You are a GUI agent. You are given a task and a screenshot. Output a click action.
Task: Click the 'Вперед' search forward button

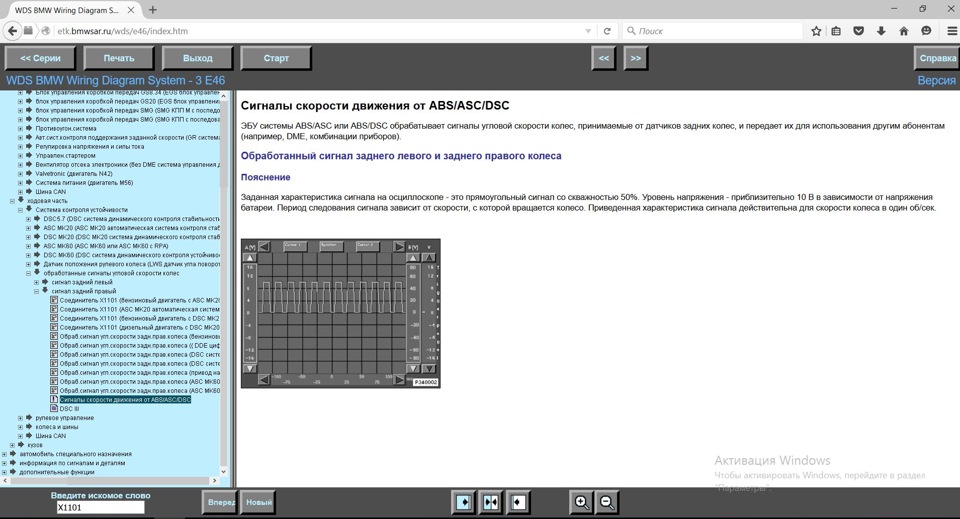click(x=220, y=502)
